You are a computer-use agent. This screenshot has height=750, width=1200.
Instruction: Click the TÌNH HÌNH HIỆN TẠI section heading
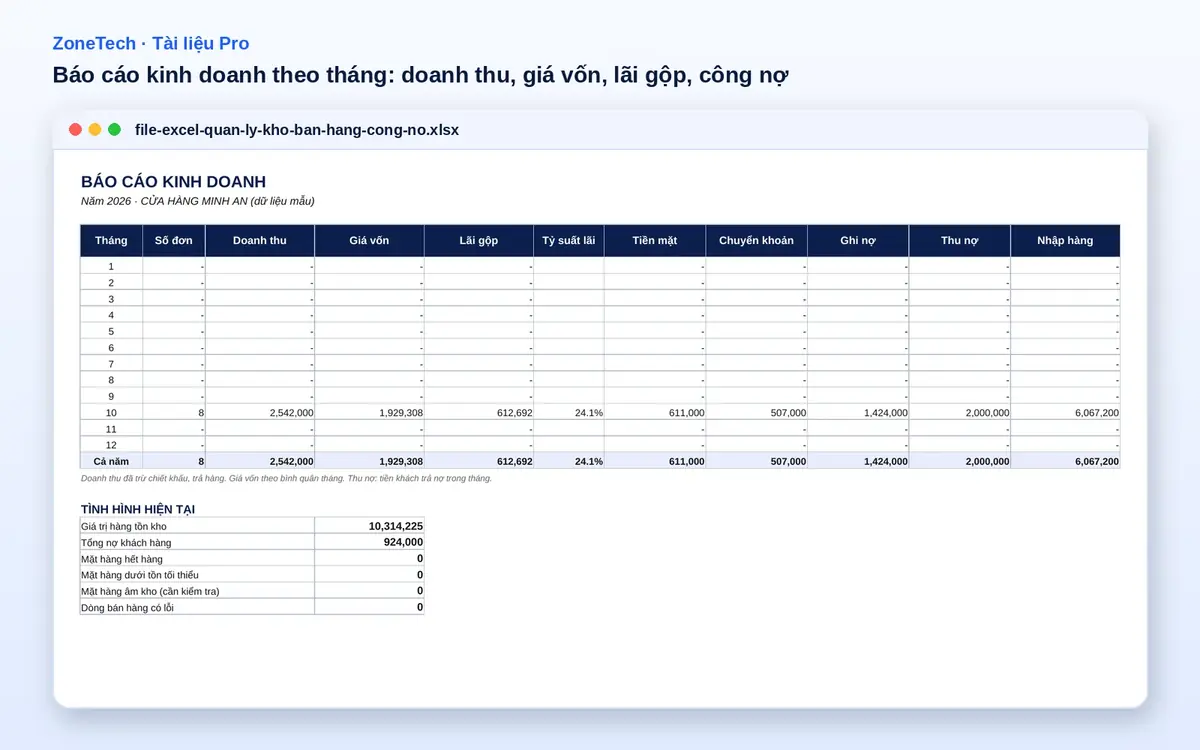click(138, 509)
